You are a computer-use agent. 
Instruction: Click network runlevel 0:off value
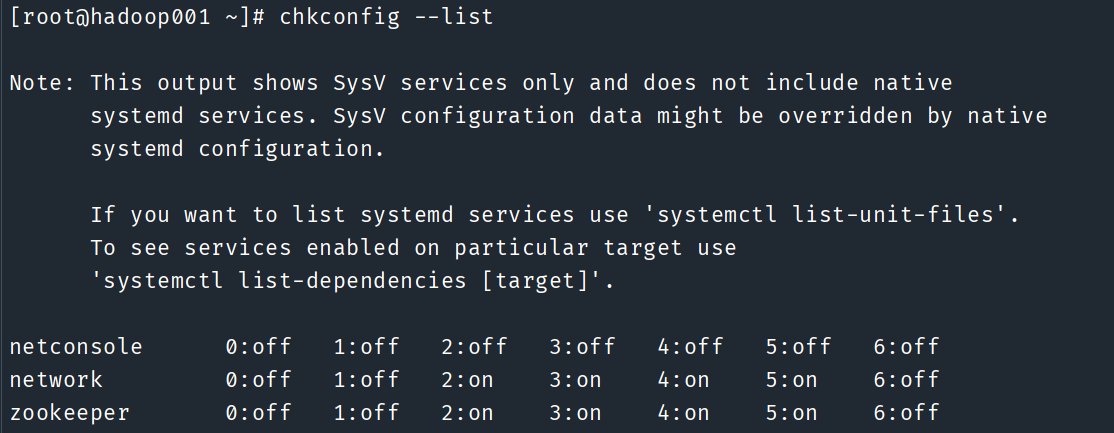point(258,380)
